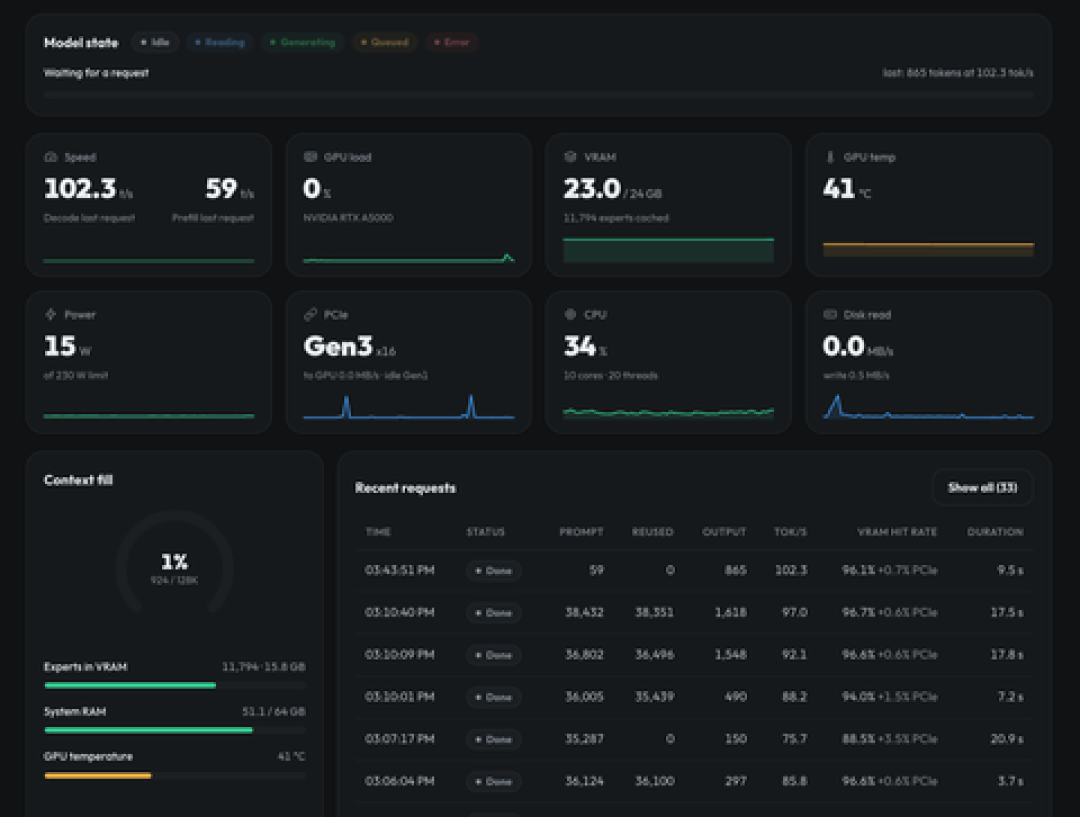Open the Show all (33) requests list
This screenshot has height=817, width=1080.
pos(982,488)
